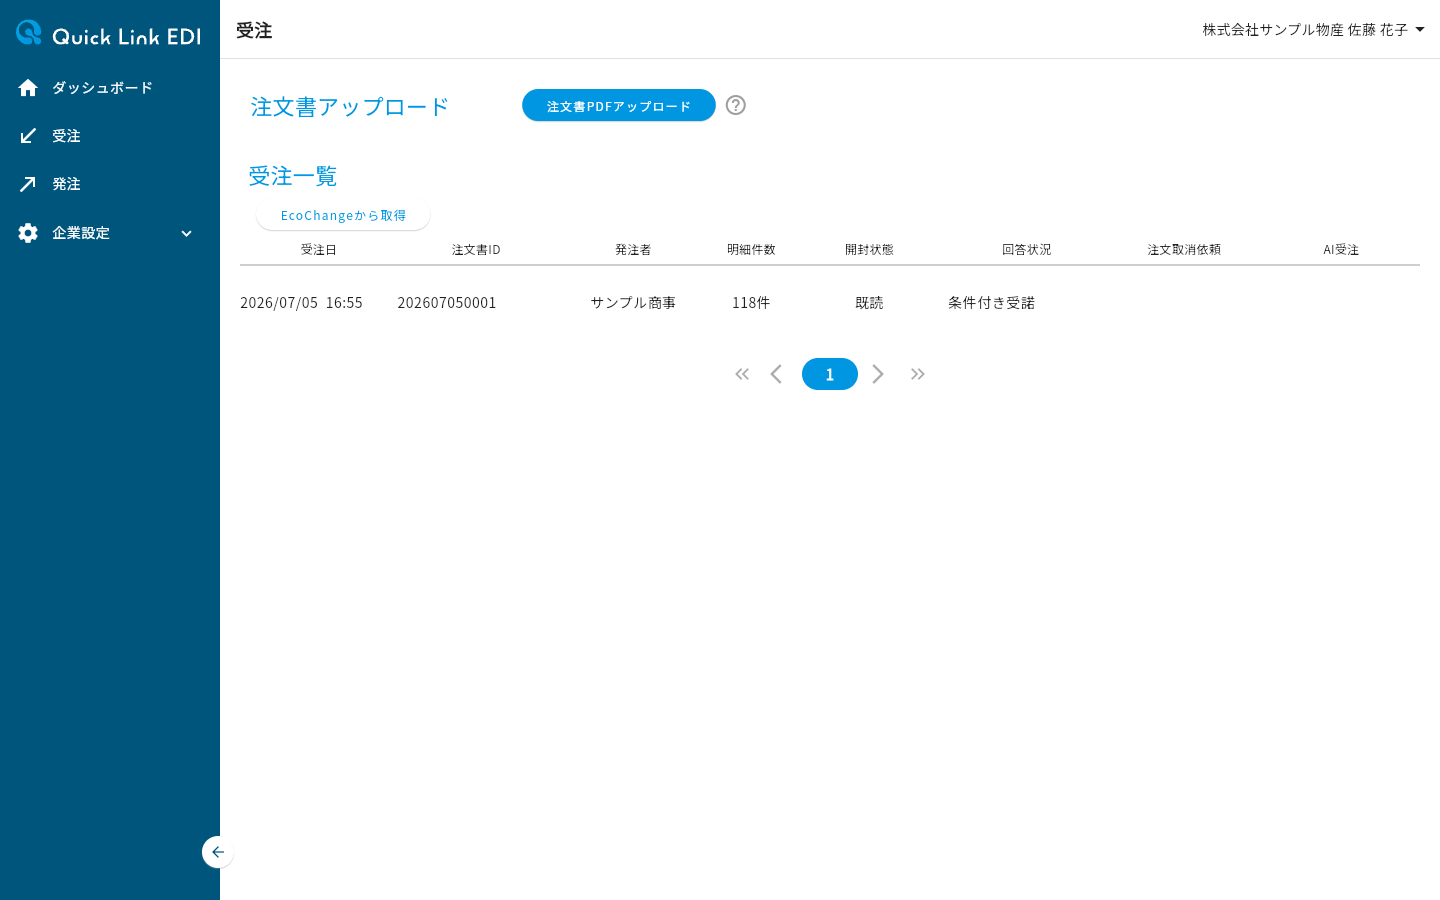The width and height of the screenshot is (1440, 900).
Task: Click the 受注日 column header
Action: 319,250
